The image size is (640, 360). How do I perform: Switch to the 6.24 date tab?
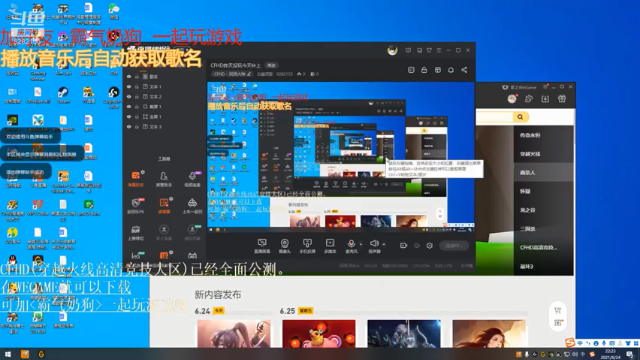coord(209,311)
